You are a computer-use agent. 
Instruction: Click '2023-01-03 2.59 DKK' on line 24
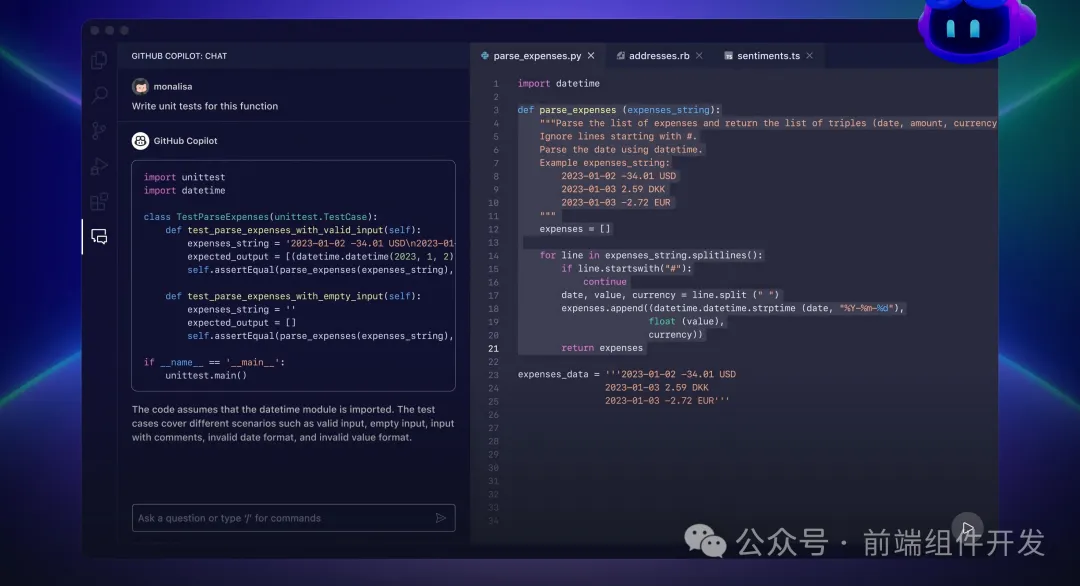pos(656,388)
